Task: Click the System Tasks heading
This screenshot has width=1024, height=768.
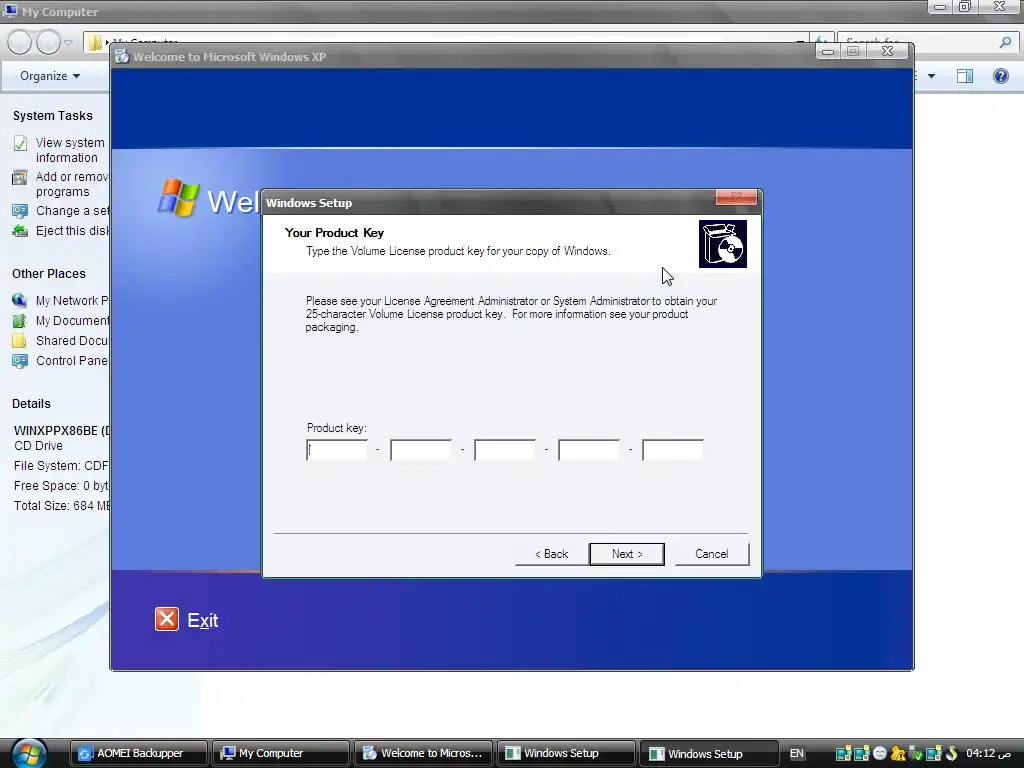Action: 52,116
